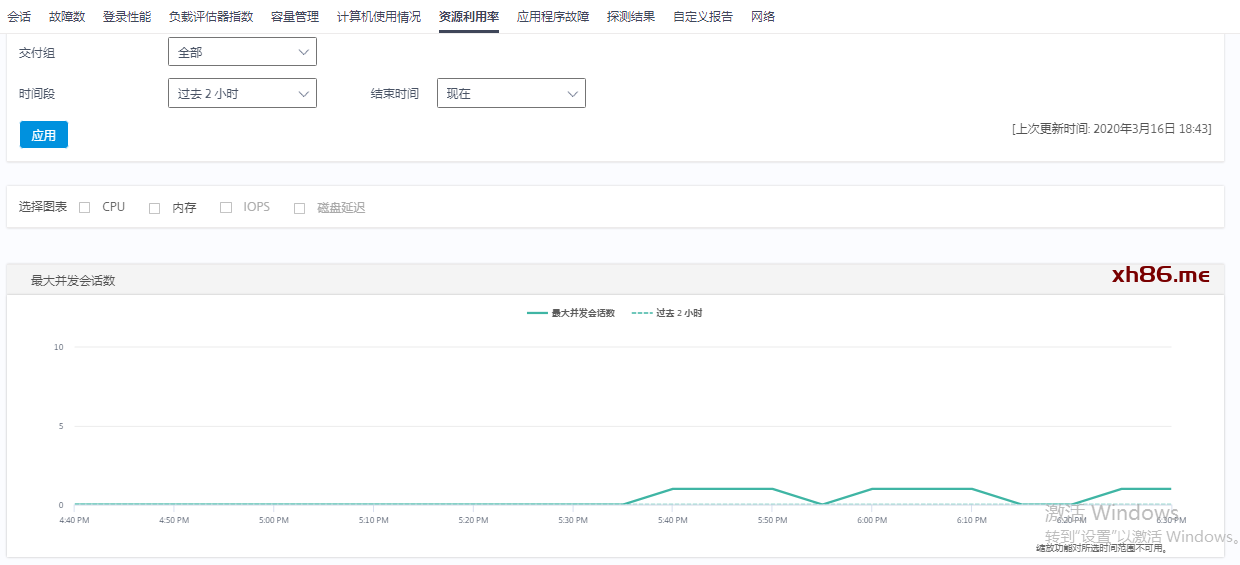Toggle the 磁盘延迟 chart checkbox

click(299, 208)
